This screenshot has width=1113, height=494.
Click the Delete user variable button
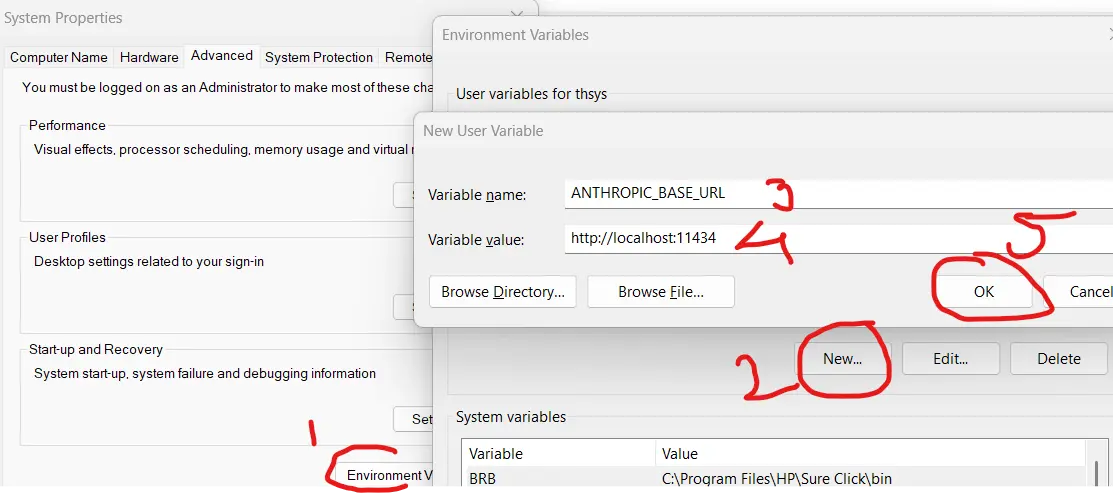tap(1058, 358)
